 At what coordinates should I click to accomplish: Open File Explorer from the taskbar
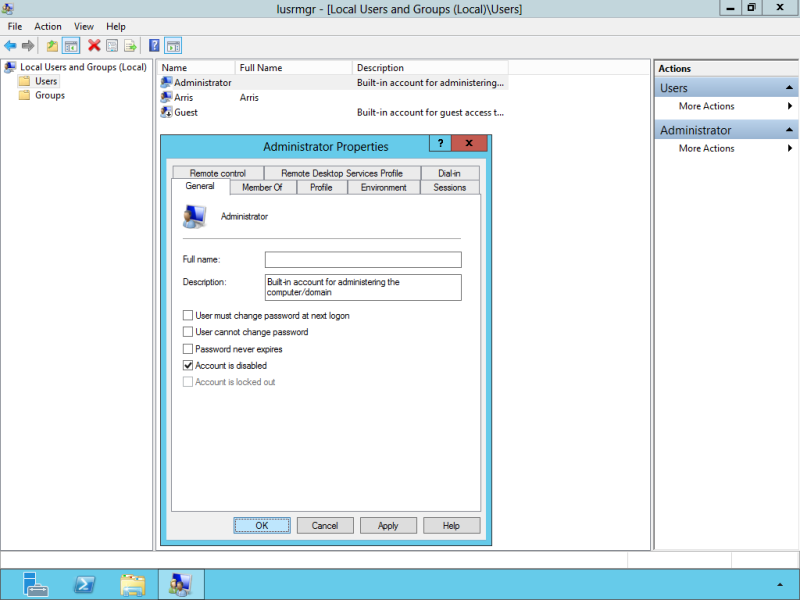click(x=133, y=585)
